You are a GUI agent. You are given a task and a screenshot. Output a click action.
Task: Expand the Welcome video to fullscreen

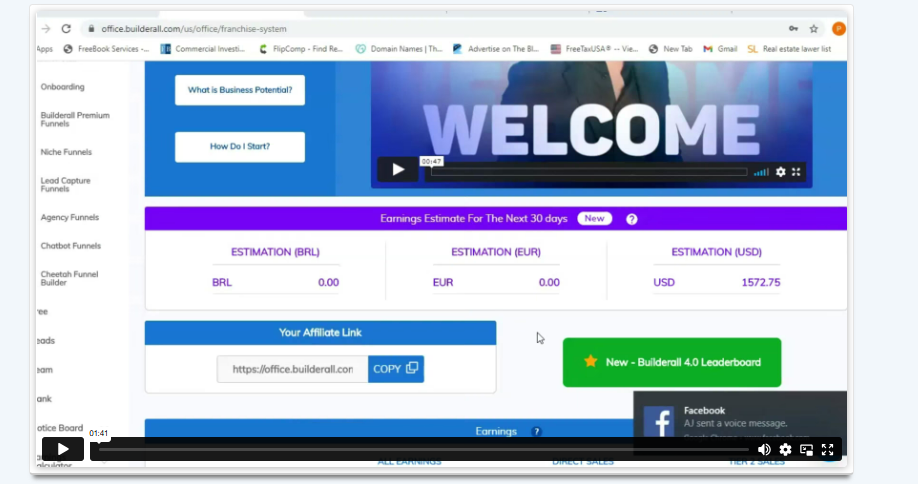click(x=796, y=172)
